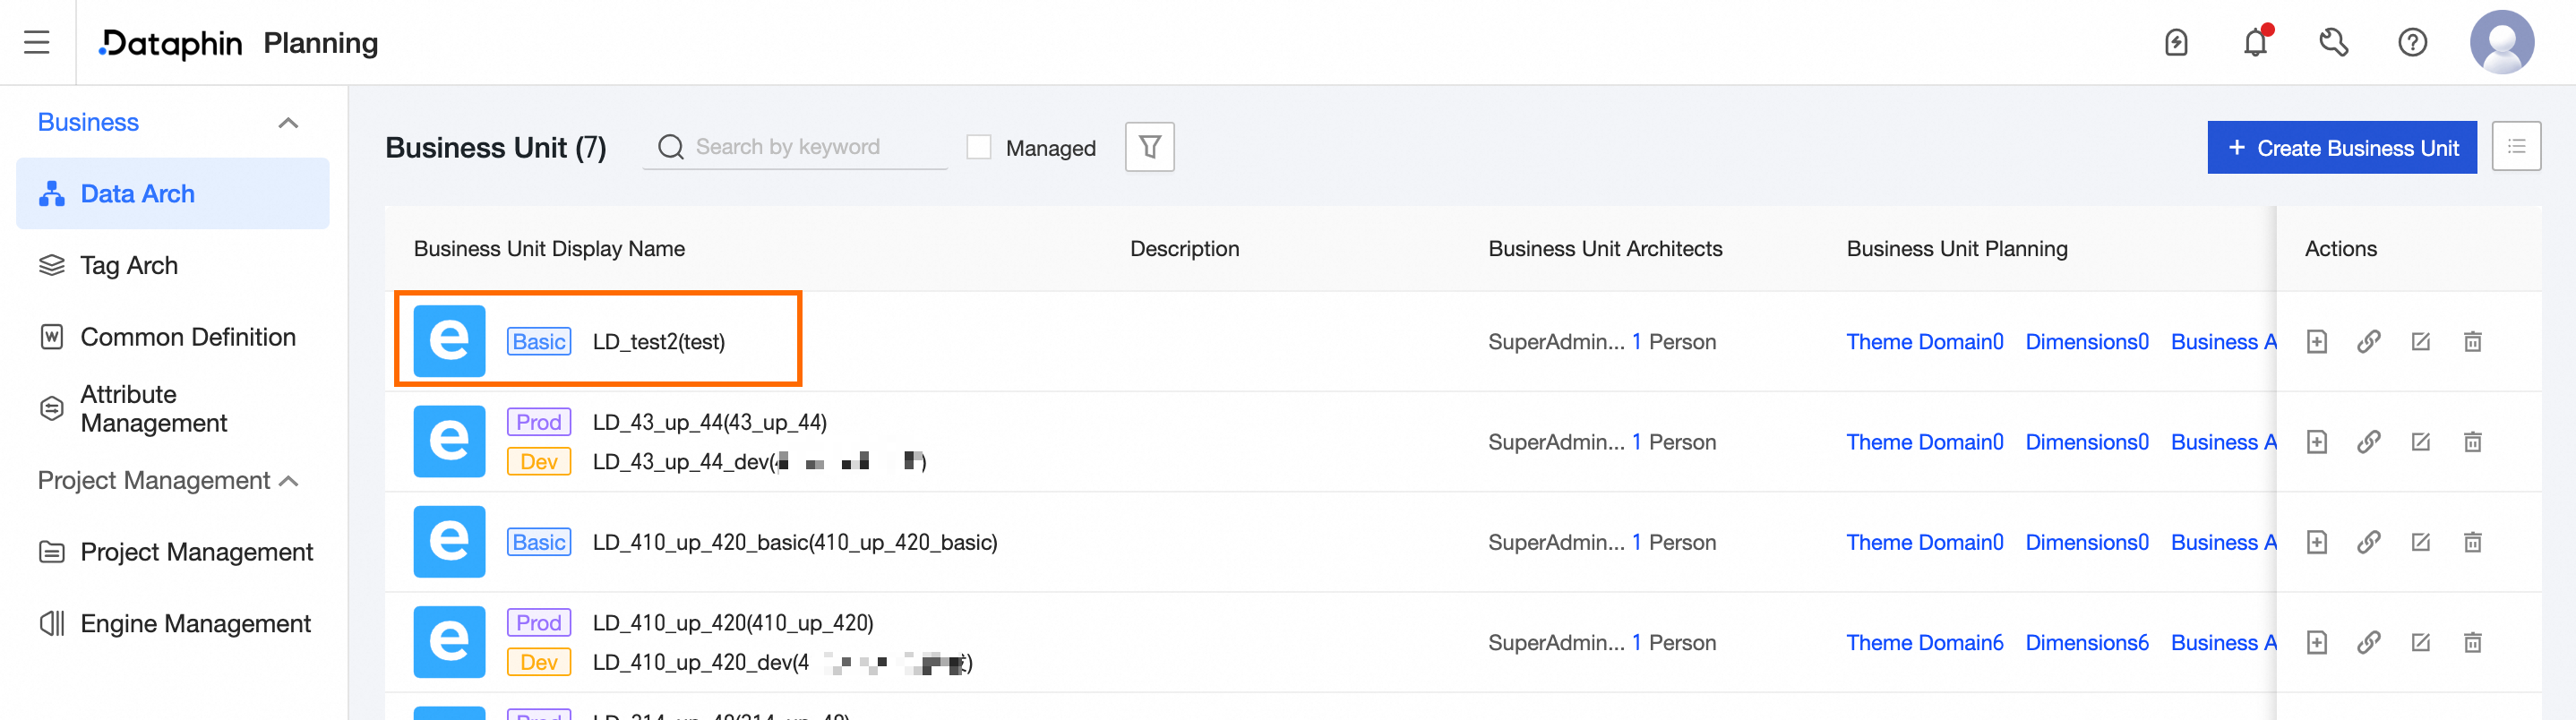Click the add icon for LD_43_up_44 row
The image size is (2576, 720).
[2317, 442]
